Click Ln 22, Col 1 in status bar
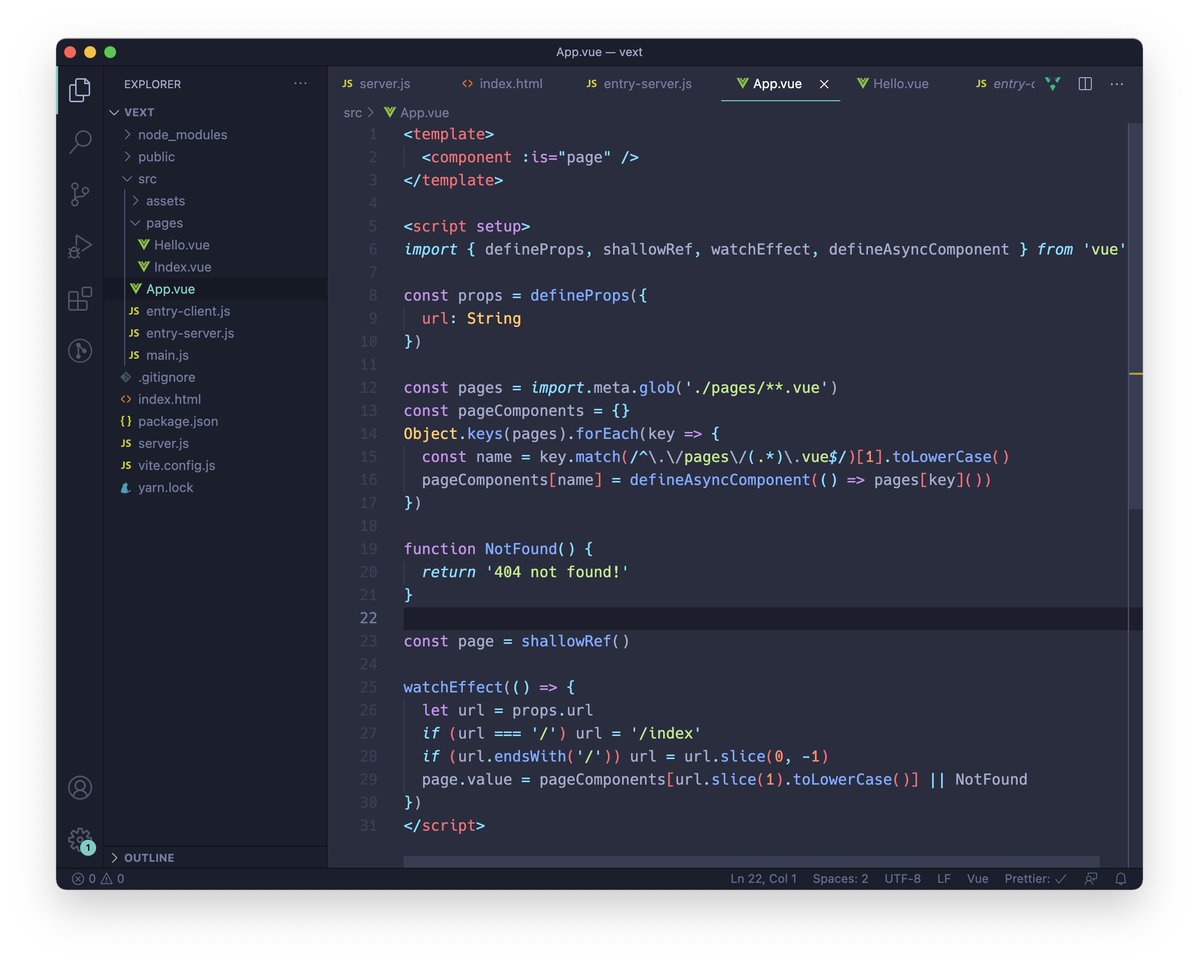This screenshot has width=1199, height=964. coord(763,879)
